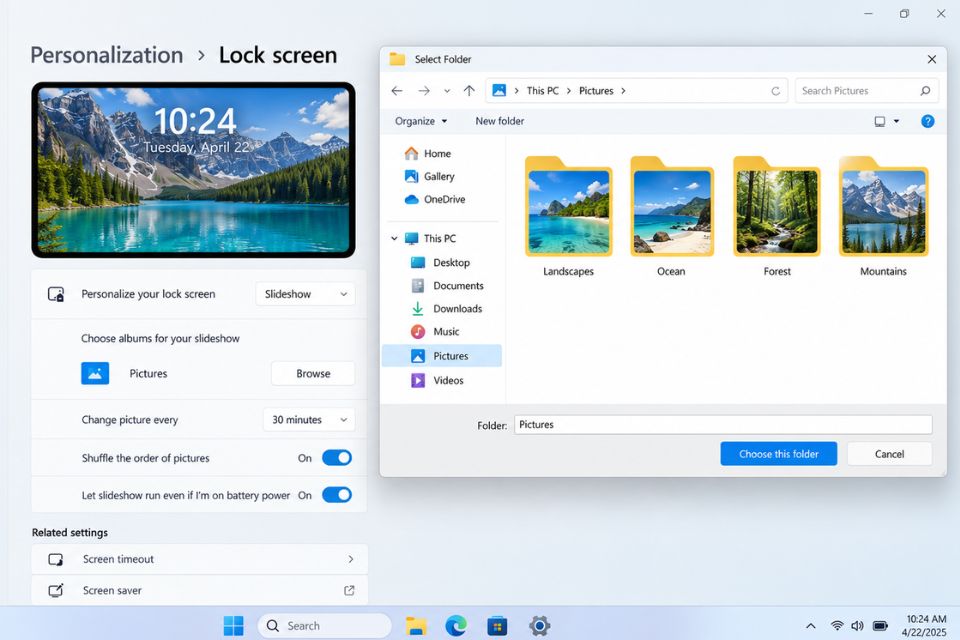
Task: Open Documents in sidebar
Action: pos(448,286)
